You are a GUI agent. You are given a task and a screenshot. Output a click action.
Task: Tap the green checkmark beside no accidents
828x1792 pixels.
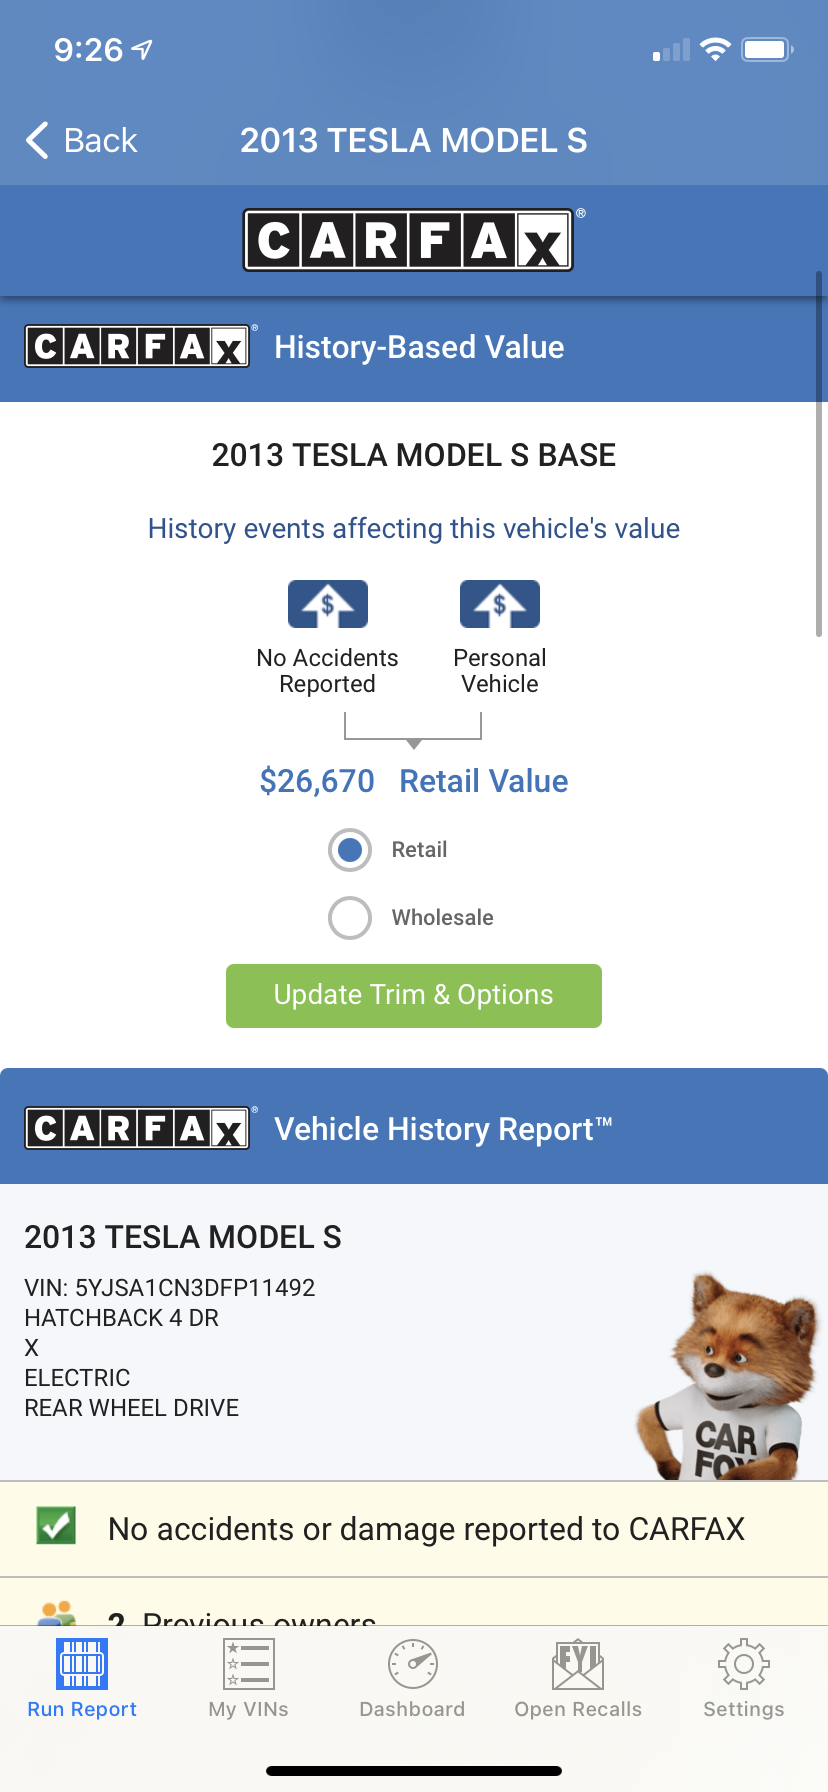[56, 1526]
